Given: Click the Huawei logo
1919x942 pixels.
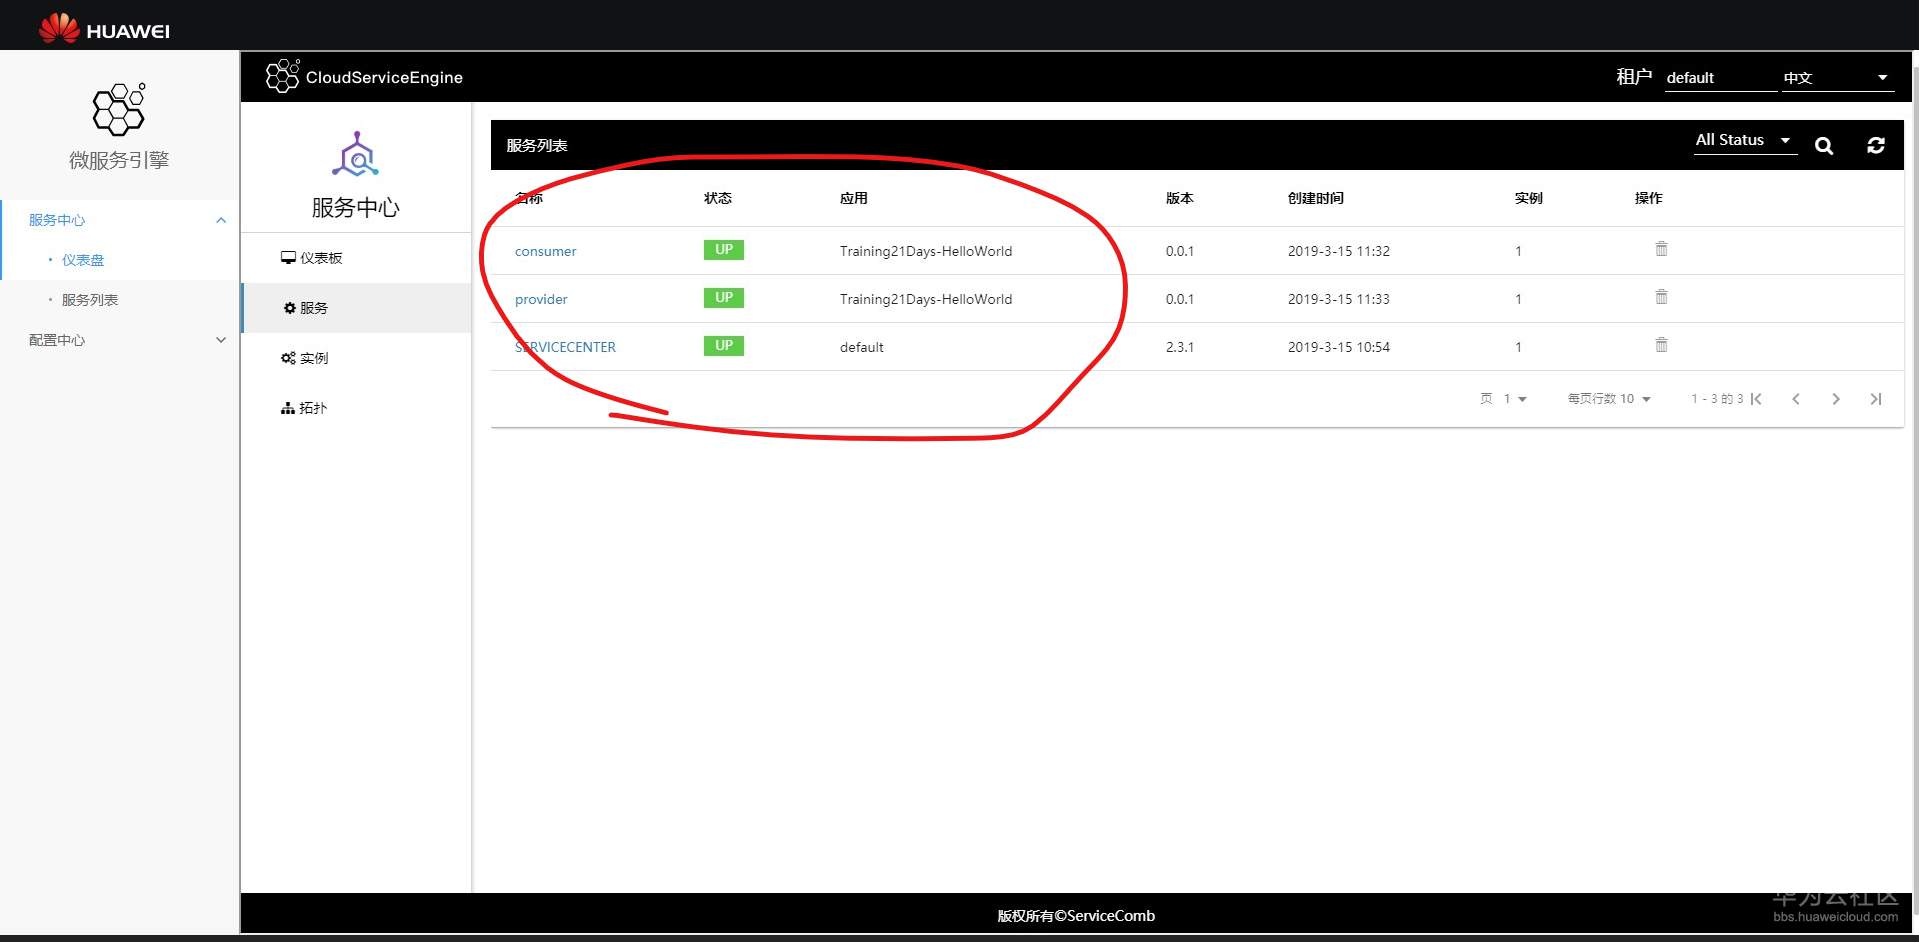Looking at the screenshot, I should pos(104,29).
